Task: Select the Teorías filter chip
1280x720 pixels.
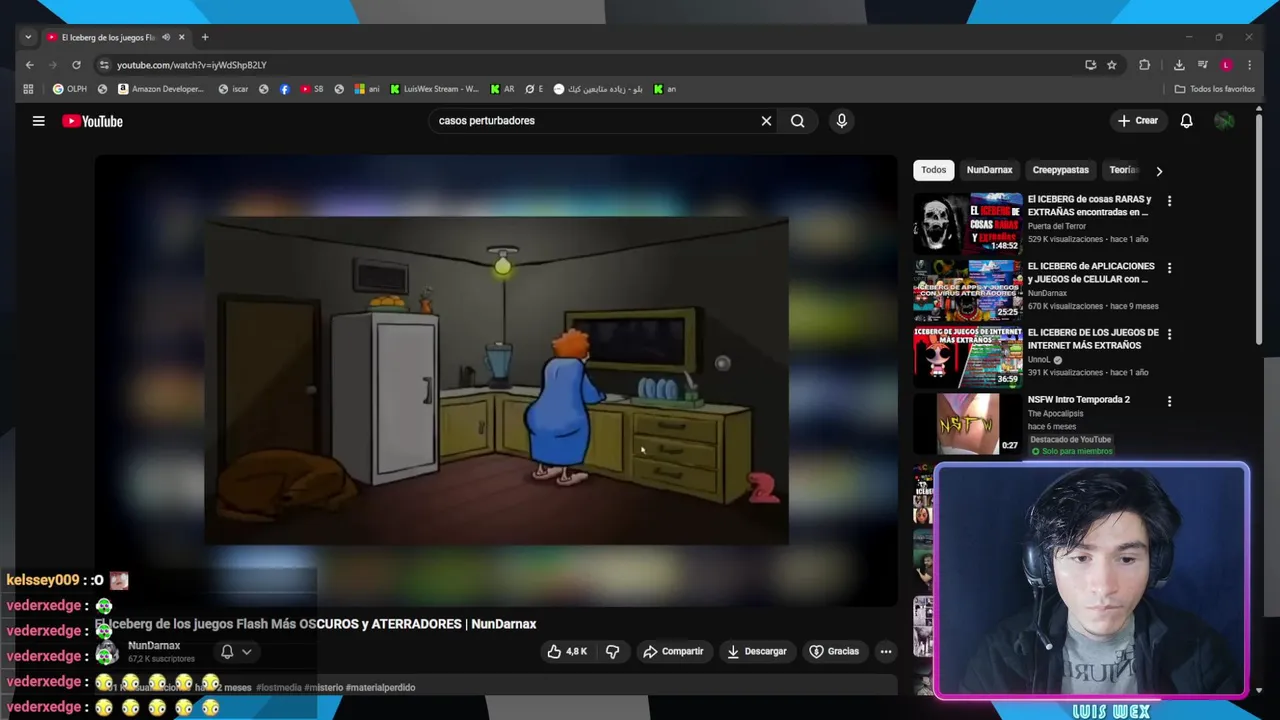Action: pyautogui.click(x=1122, y=170)
